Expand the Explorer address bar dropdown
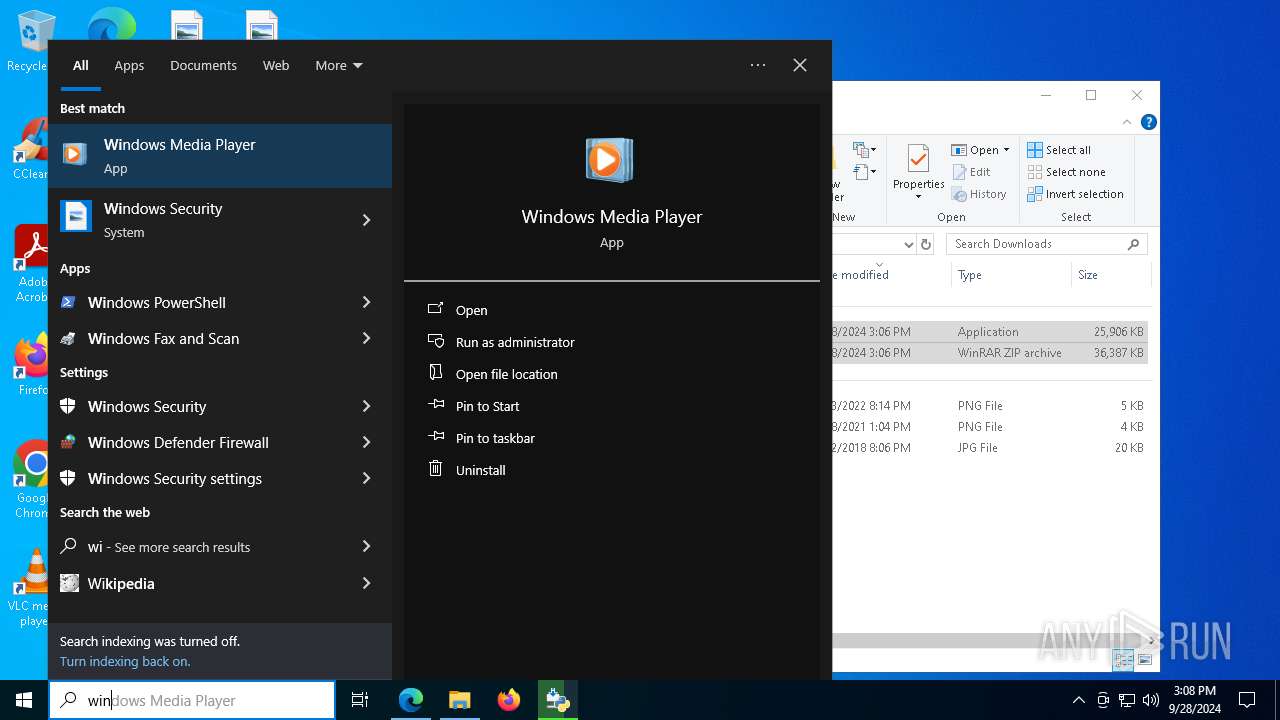 coord(908,244)
